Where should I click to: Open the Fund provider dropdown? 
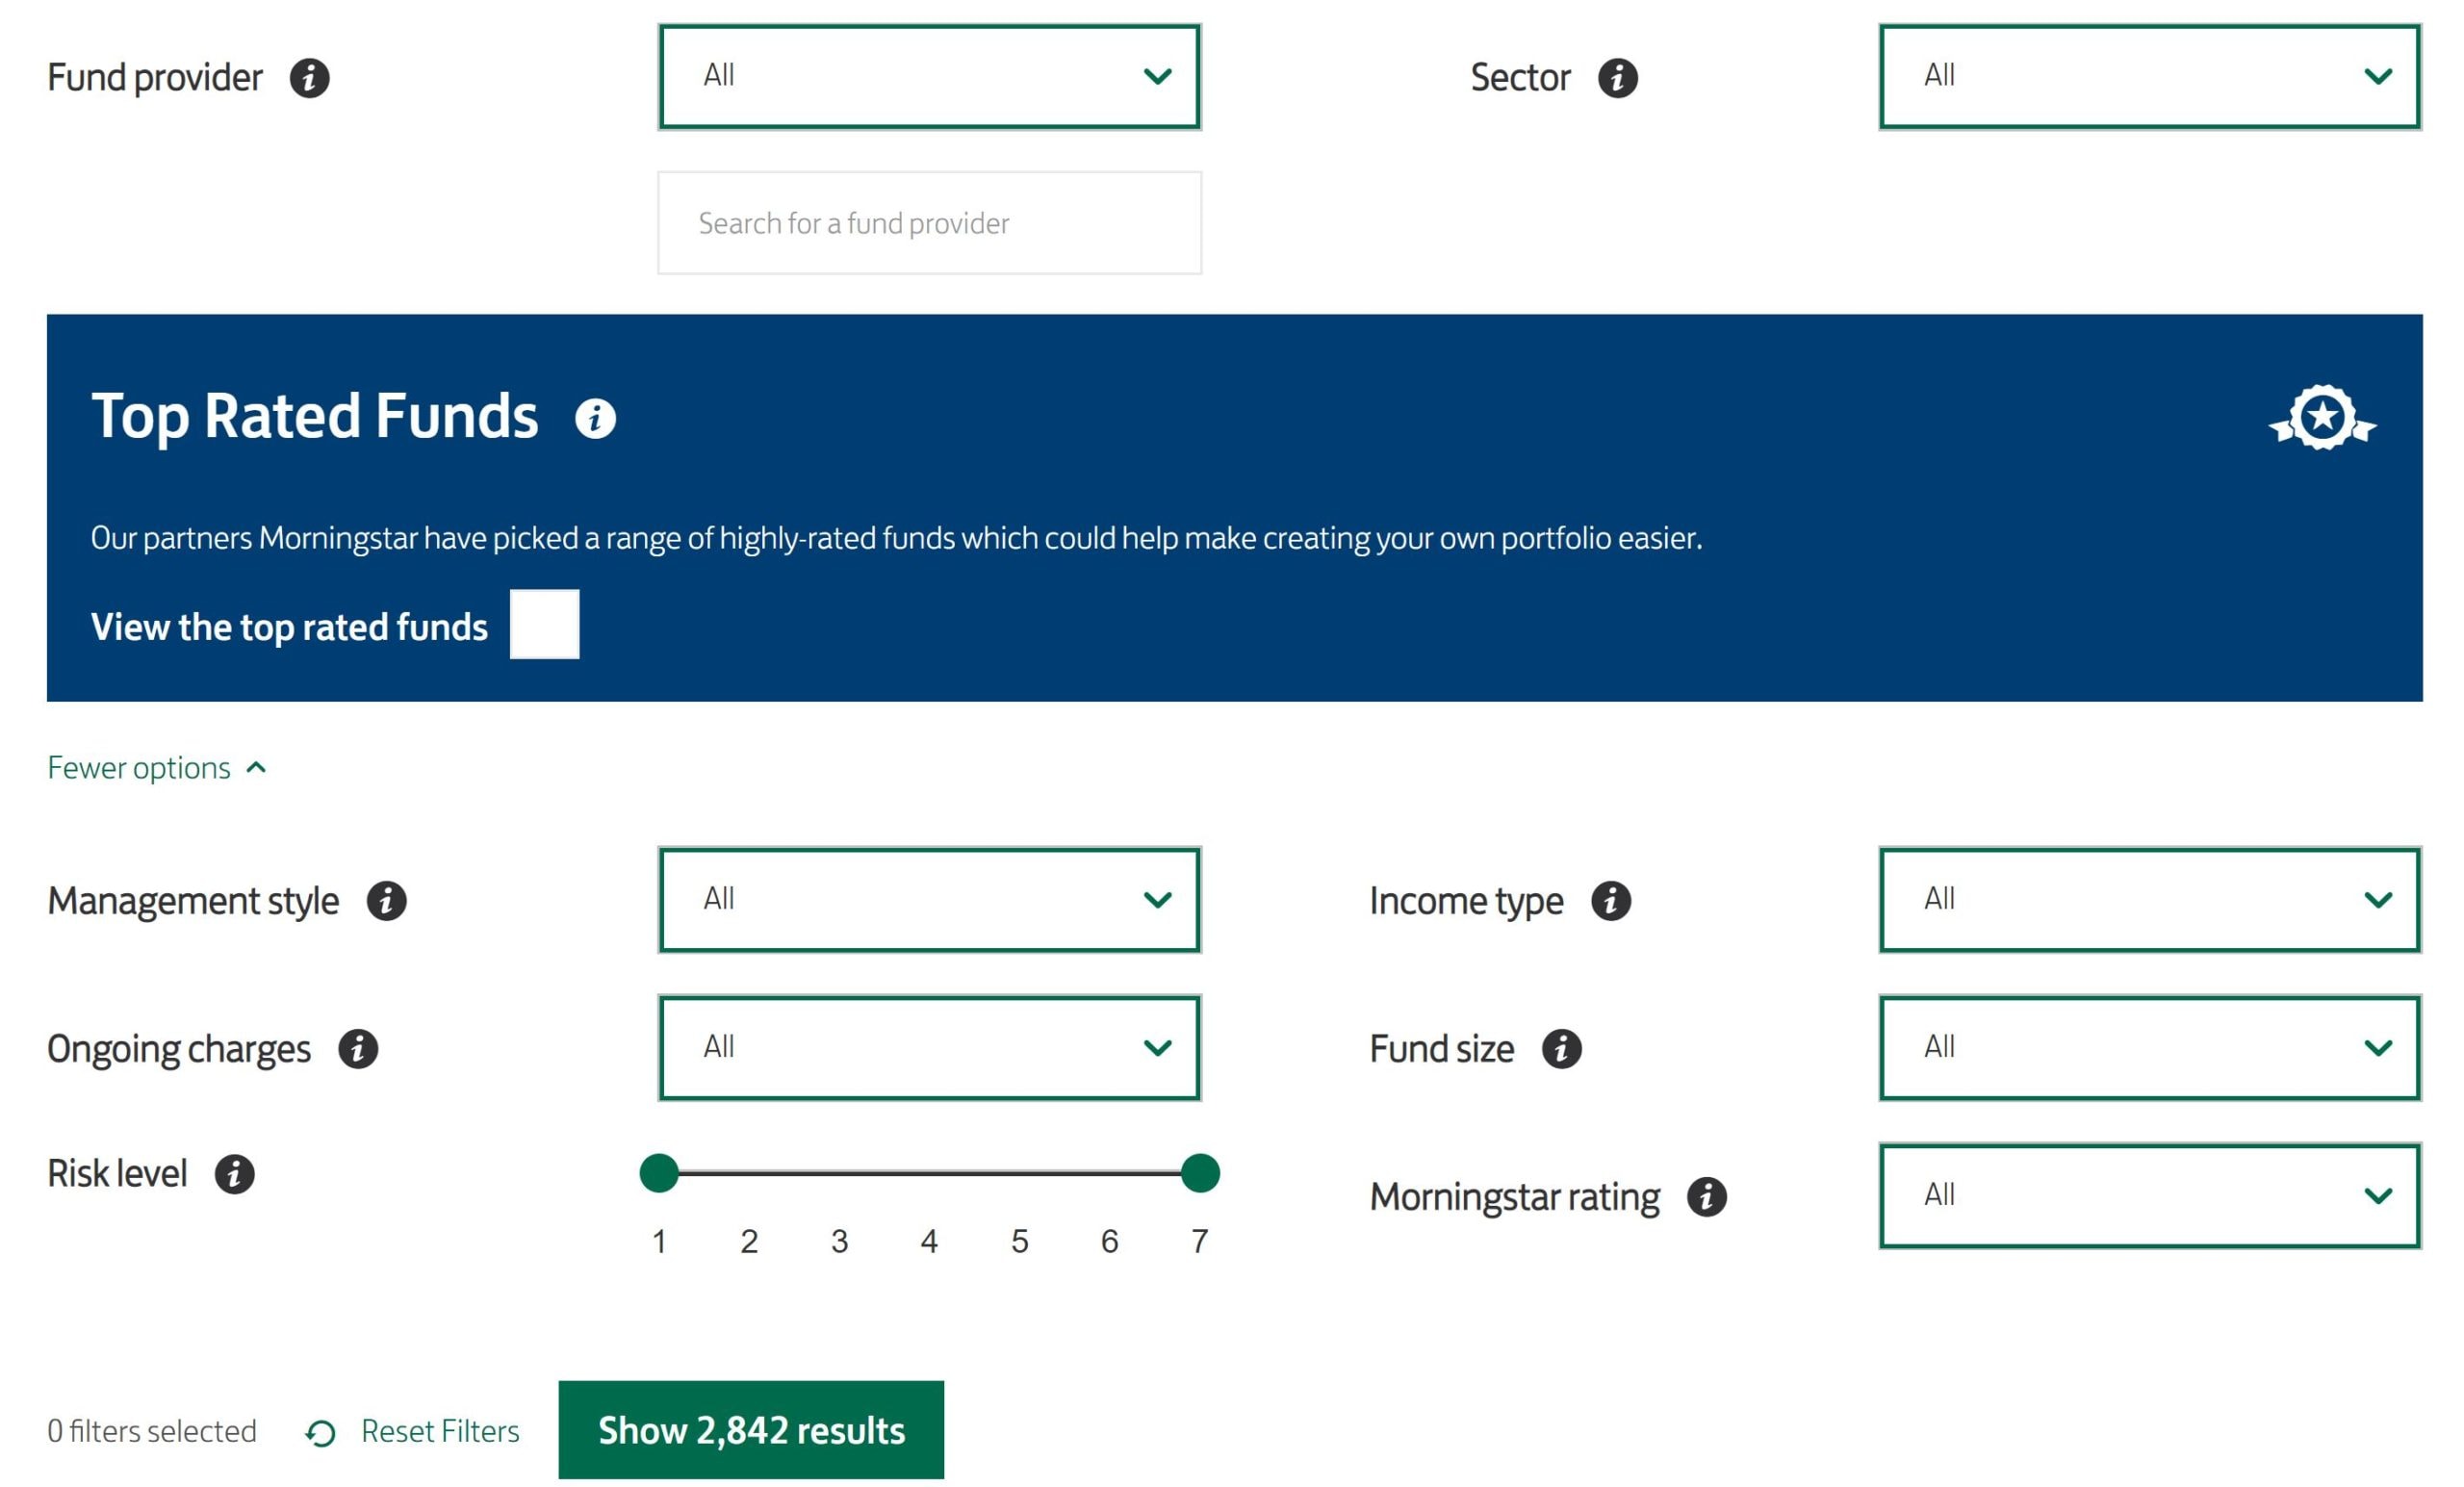(933, 77)
